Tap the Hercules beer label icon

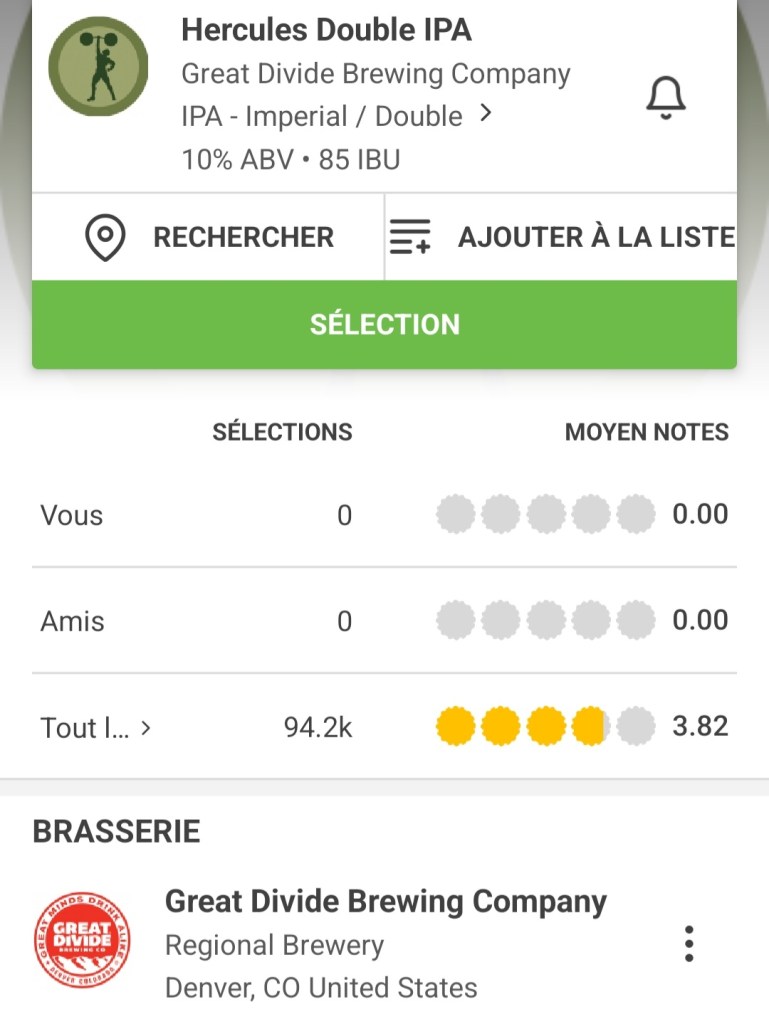click(98, 66)
